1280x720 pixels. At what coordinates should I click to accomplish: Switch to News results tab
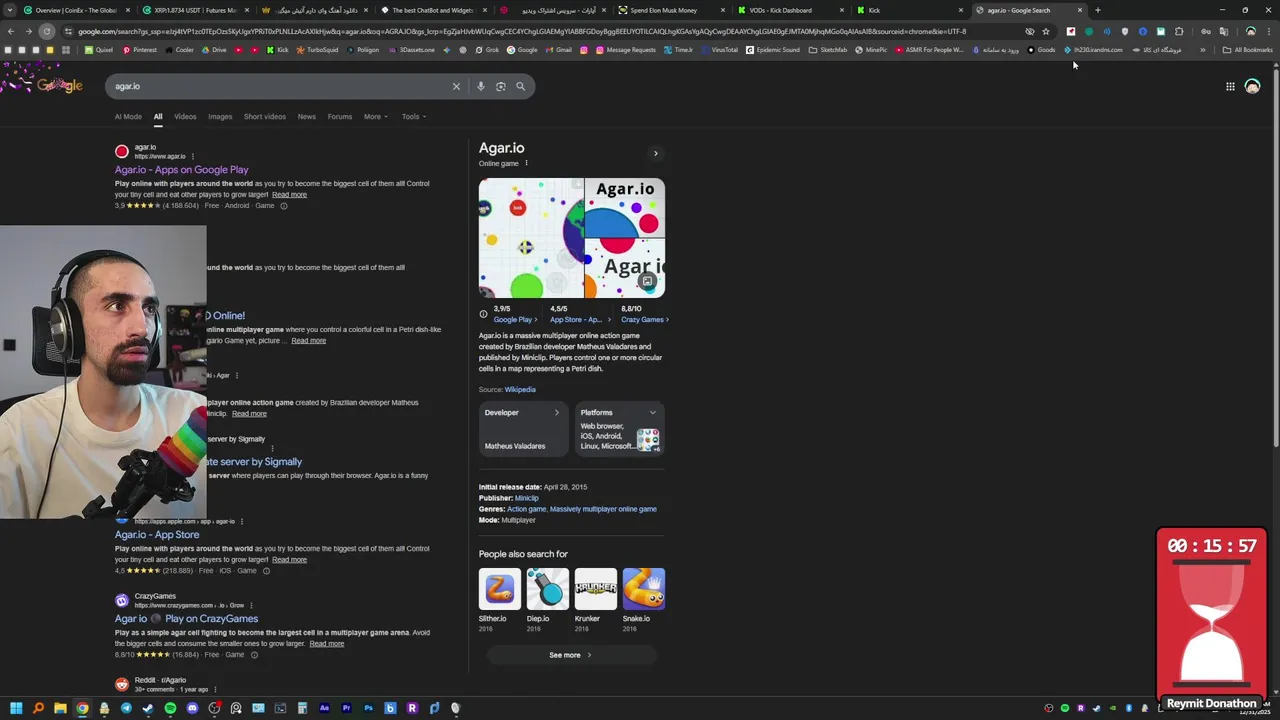(306, 117)
